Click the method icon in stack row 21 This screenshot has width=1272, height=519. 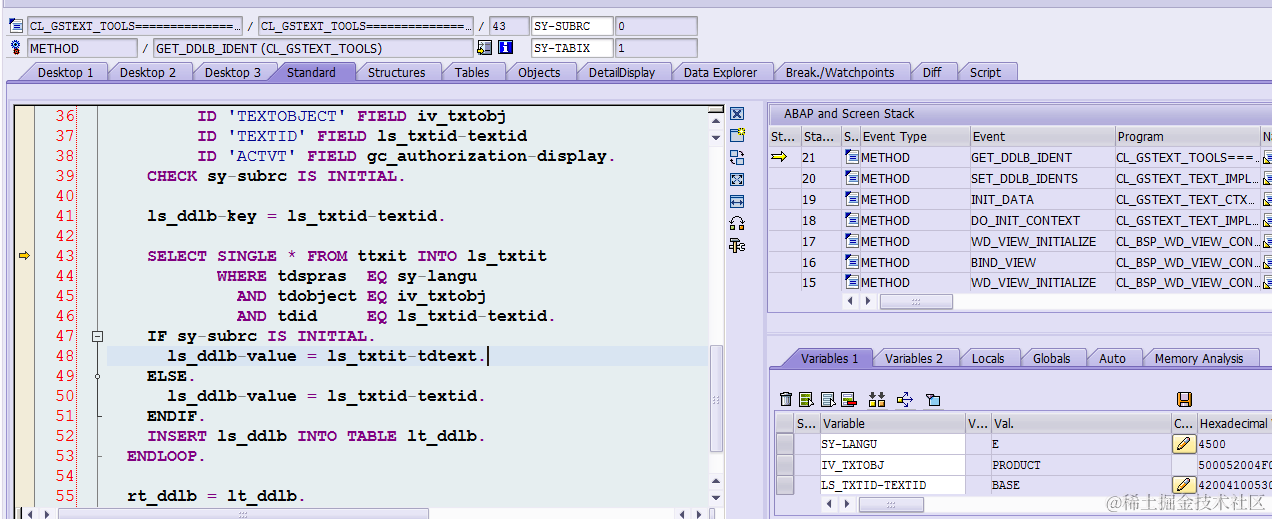click(851, 157)
